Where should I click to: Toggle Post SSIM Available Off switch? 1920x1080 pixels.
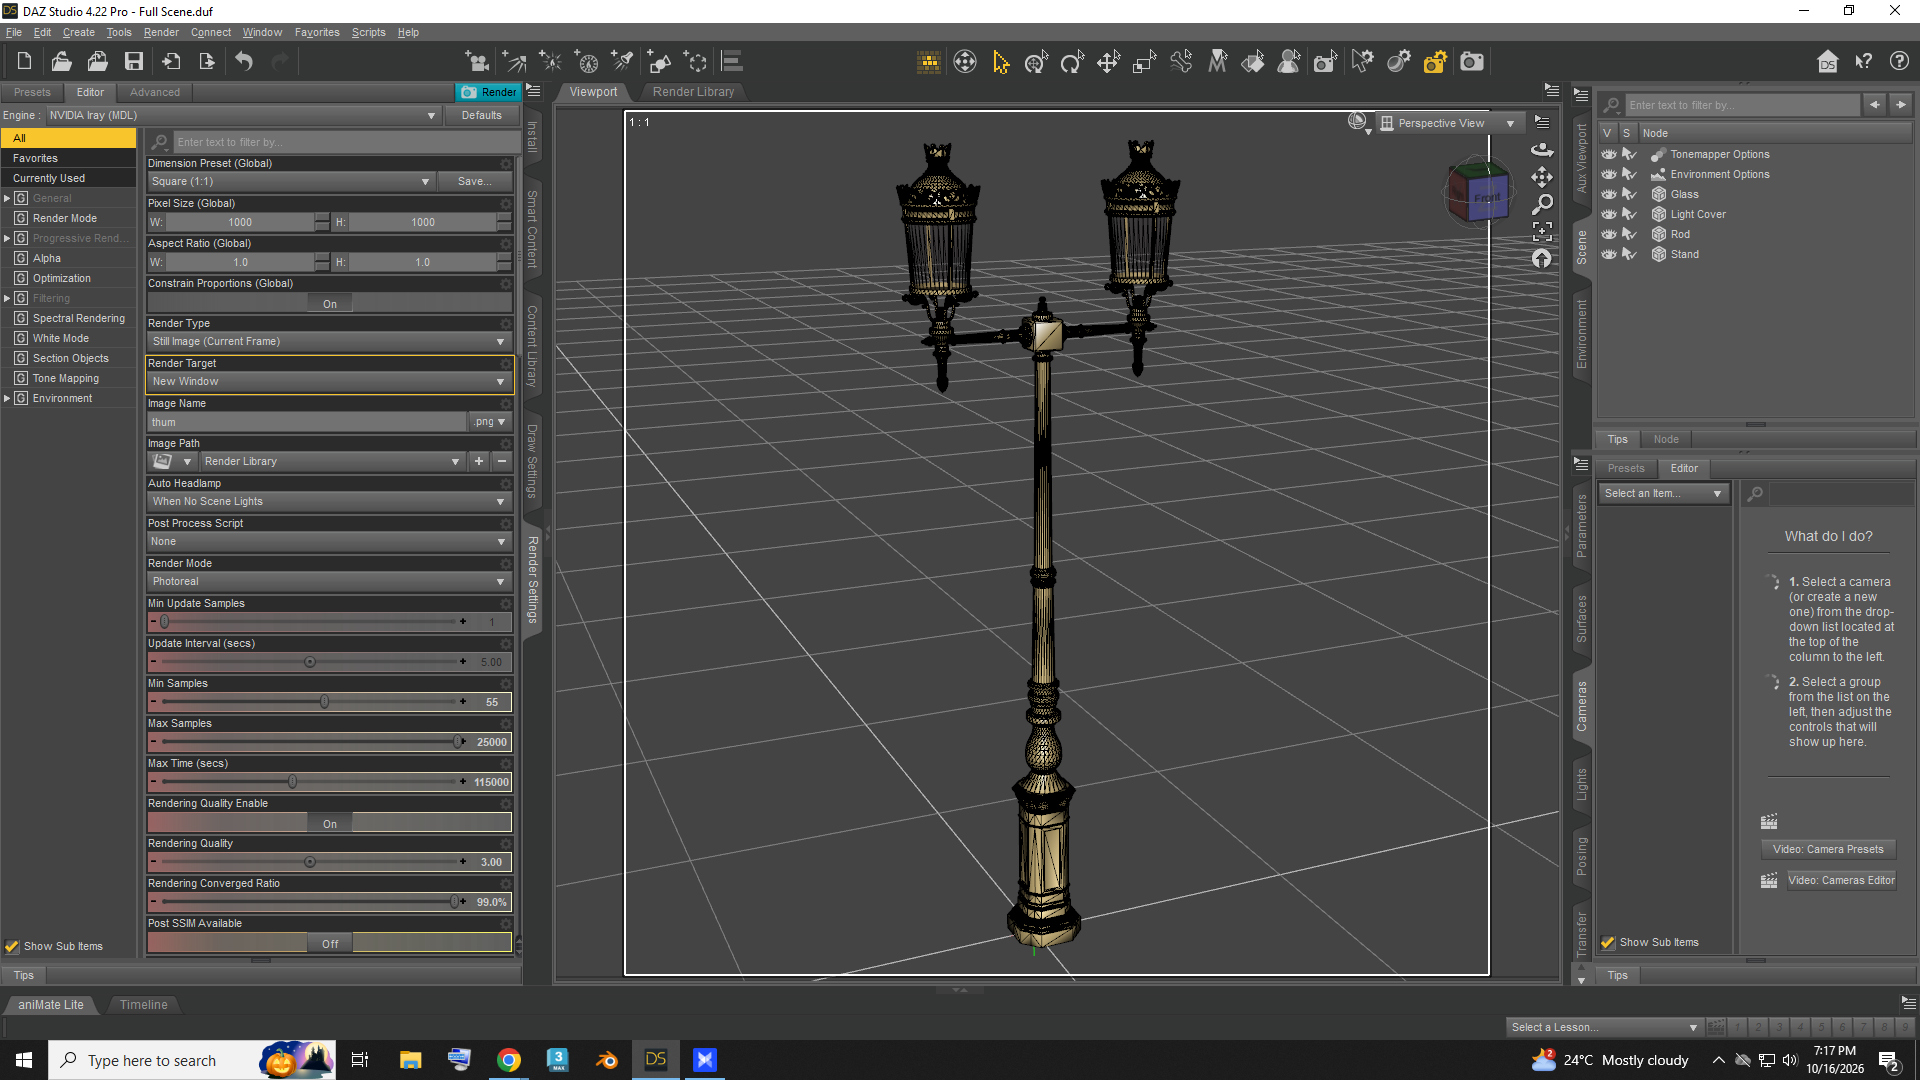click(329, 944)
